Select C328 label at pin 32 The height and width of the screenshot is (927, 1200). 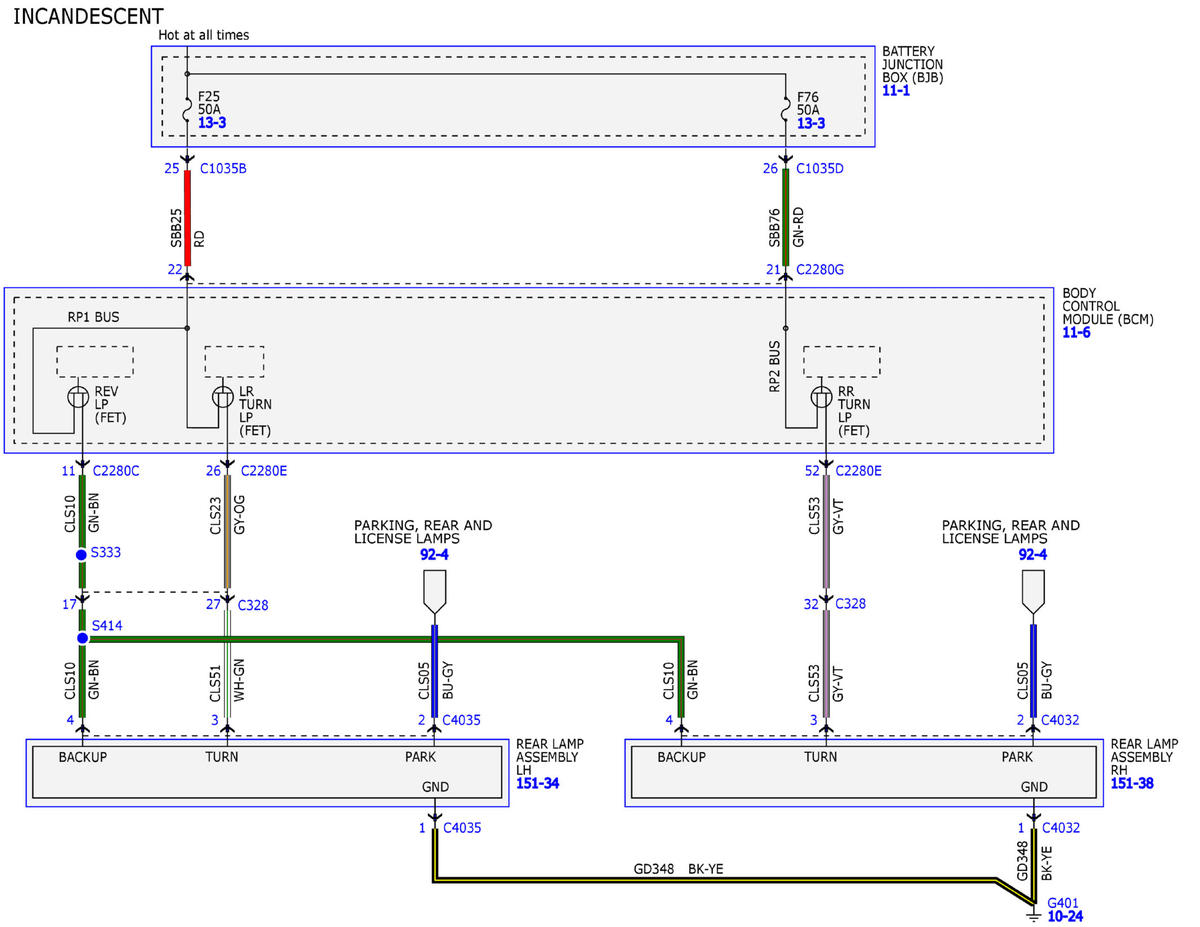[851, 604]
